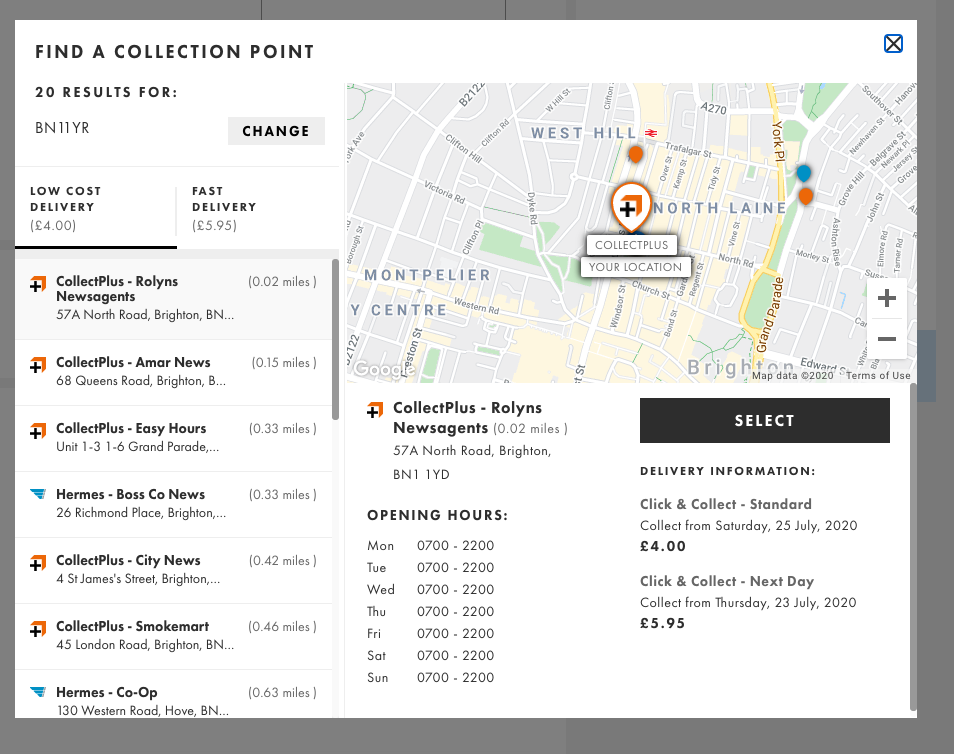Close the Find a Collection Point dialog
954x754 pixels.
point(893,44)
